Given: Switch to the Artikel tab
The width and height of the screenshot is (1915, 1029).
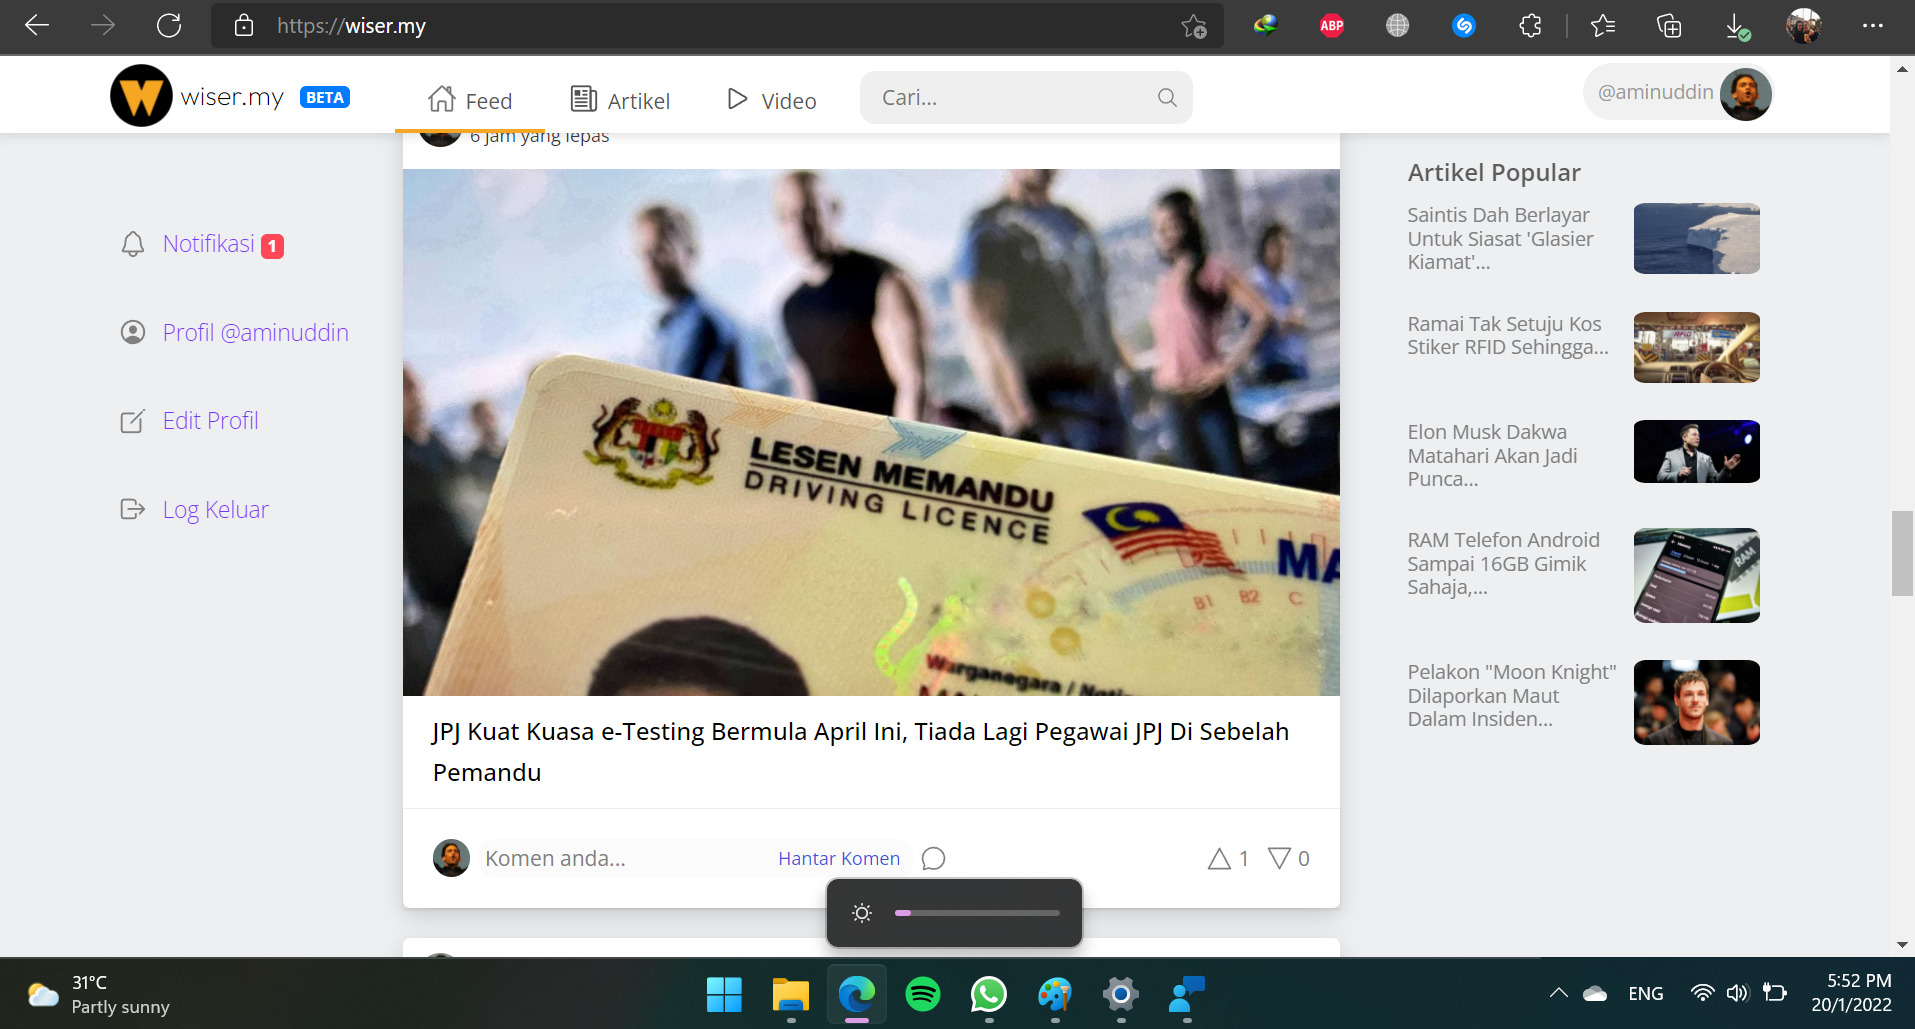Looking at the screenshot, I should click(x=620, y=100).
